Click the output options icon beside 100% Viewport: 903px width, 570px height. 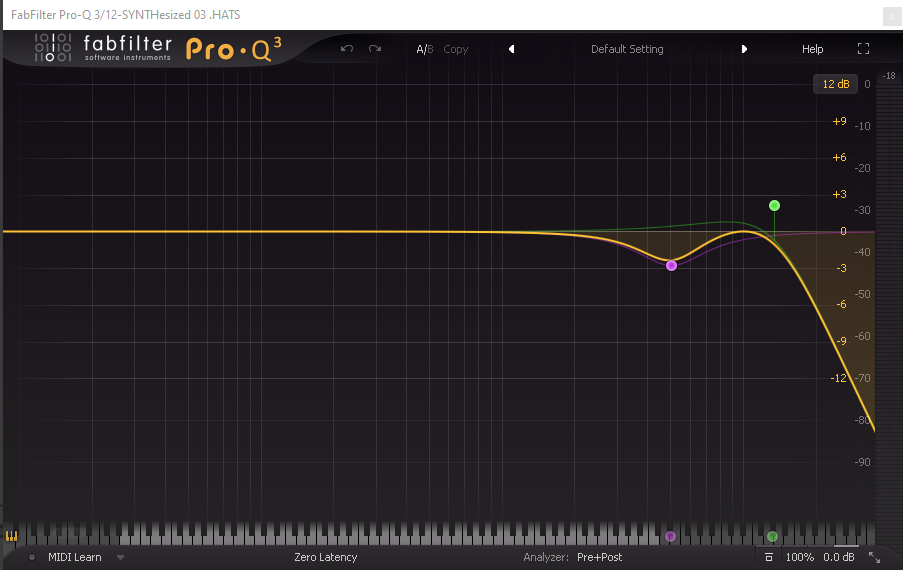[769, 557]
